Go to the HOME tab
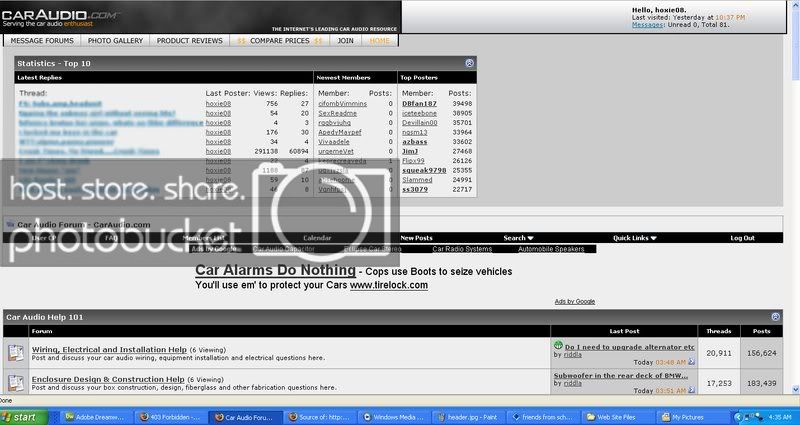This screenshot has height=425, width=800. 379,41
